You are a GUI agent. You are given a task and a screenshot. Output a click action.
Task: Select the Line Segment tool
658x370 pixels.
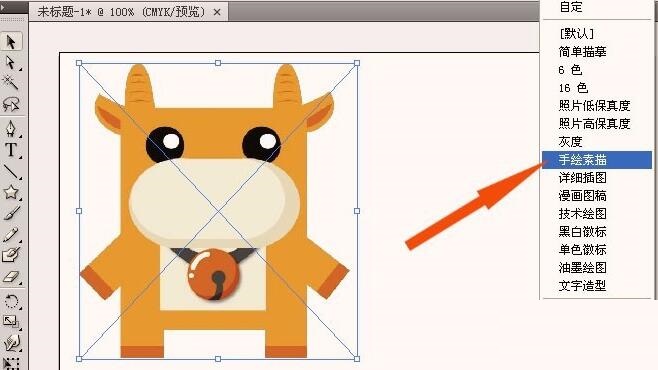[x=11, y=171]
